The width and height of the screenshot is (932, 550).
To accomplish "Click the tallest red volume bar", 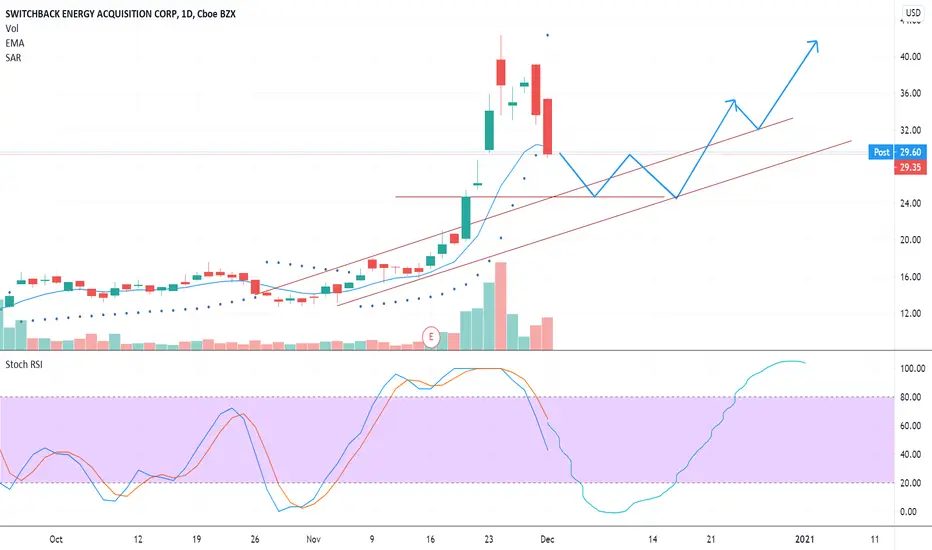I will click(x=500, y=306).
